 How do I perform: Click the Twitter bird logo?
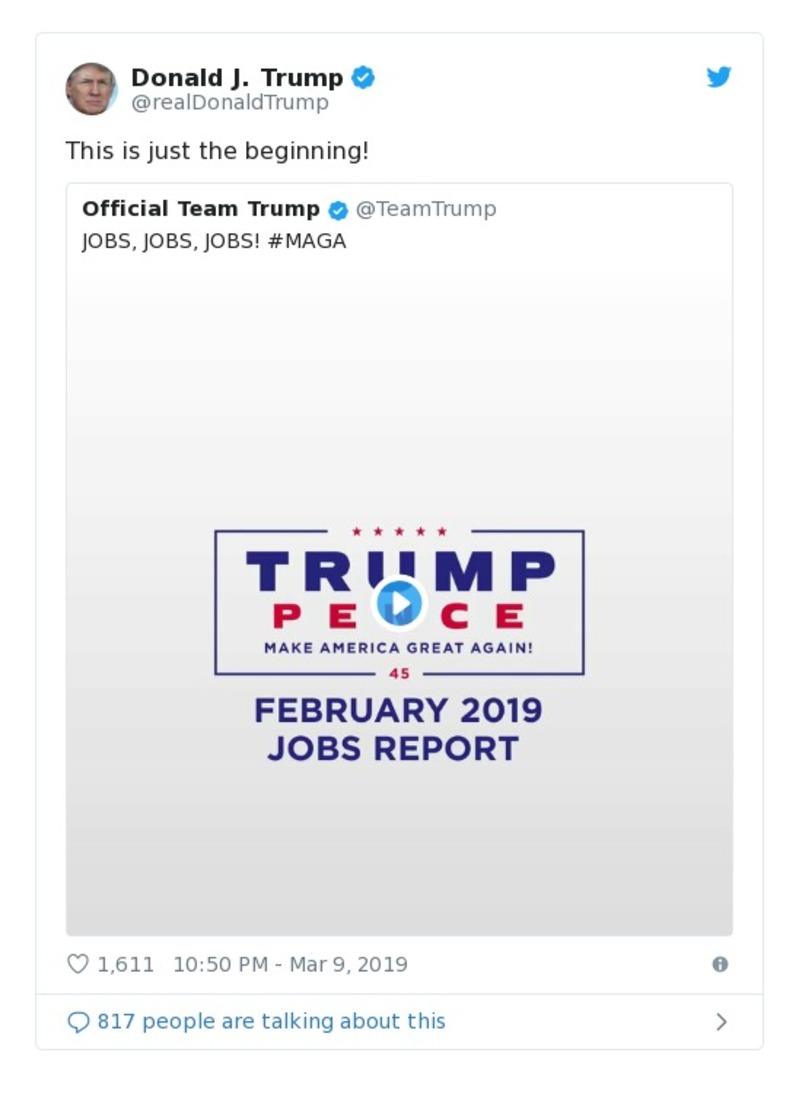(719, 76)
